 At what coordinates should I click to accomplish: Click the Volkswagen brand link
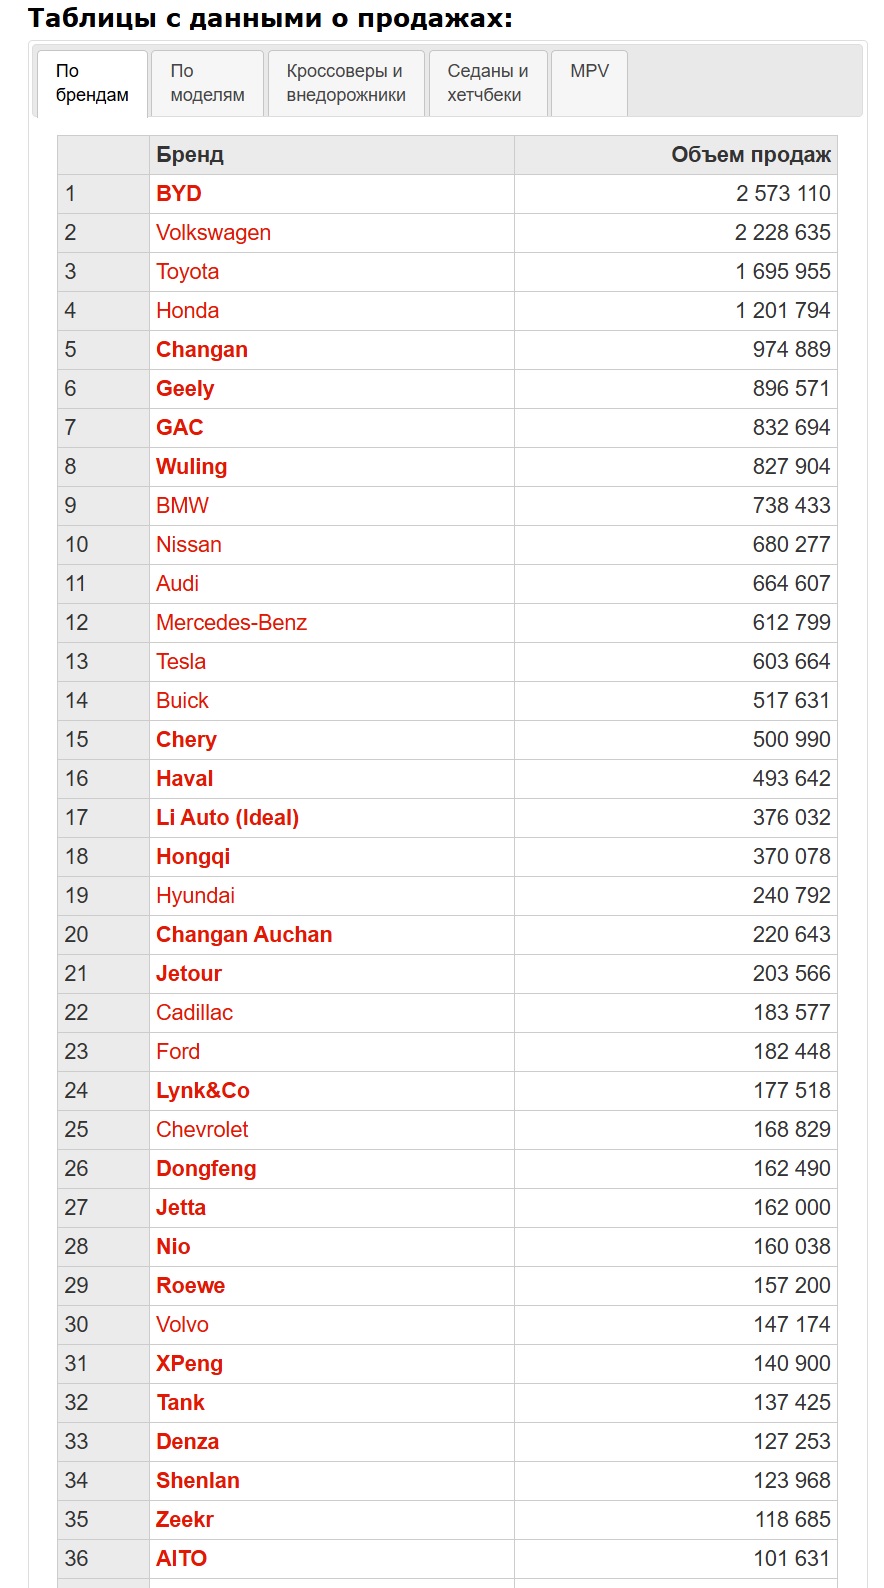(213, 233)
